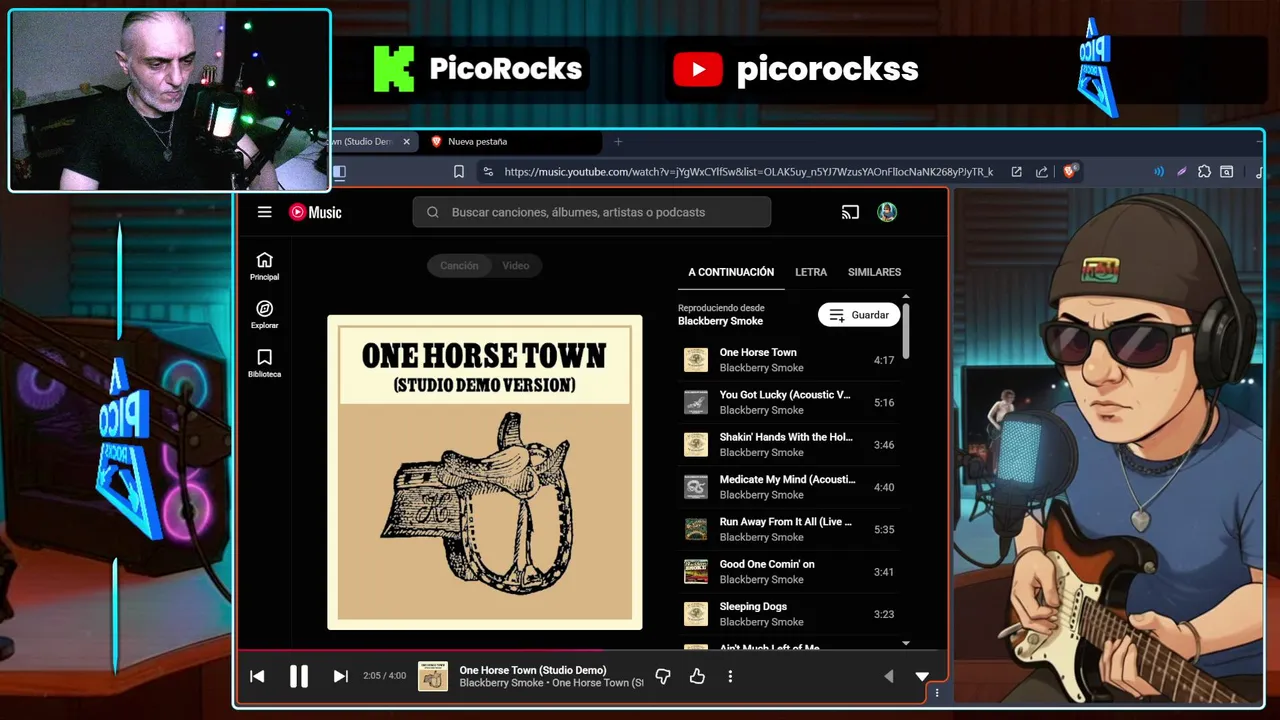Click the open-in-app icon in address bar
Screen dimensions: 1280x720
click(1016, 172)
